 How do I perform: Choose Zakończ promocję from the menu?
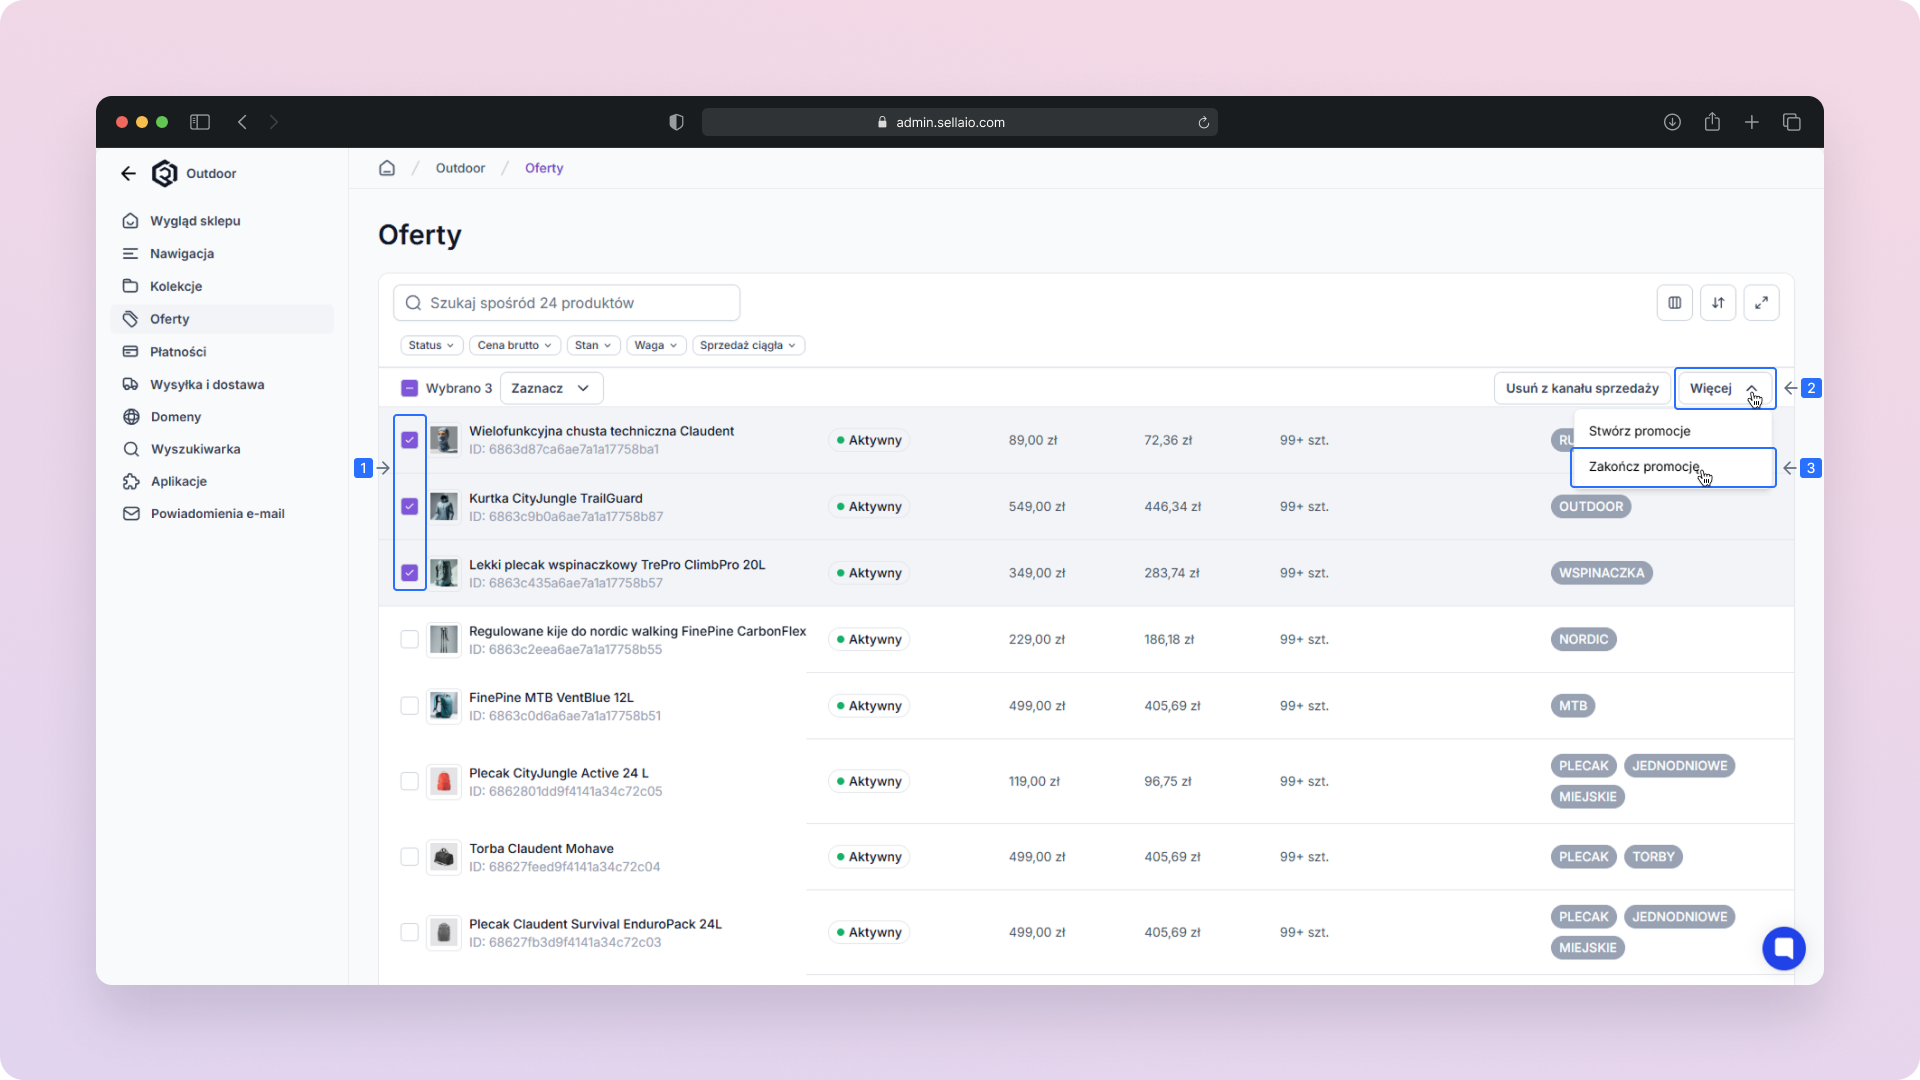tap(1643, 467)
